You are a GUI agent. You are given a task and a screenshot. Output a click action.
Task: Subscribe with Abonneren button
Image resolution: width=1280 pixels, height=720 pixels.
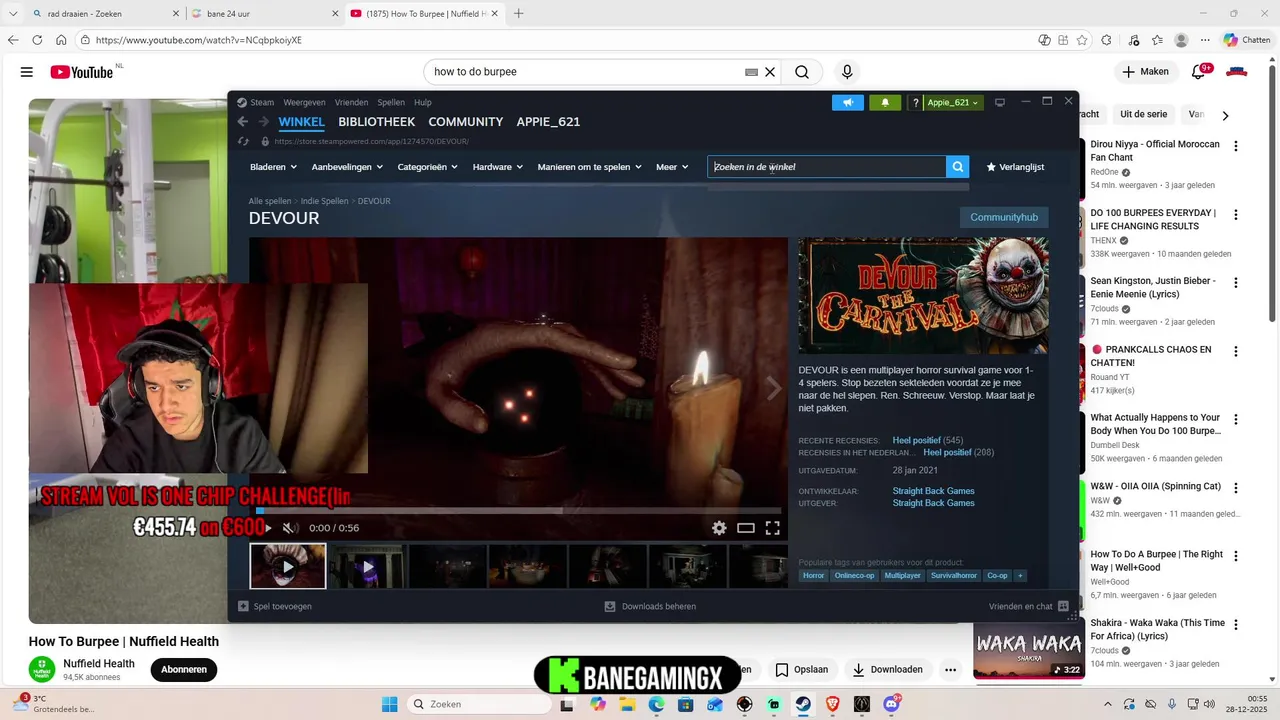pyautogui.click(x=184, y=670)
